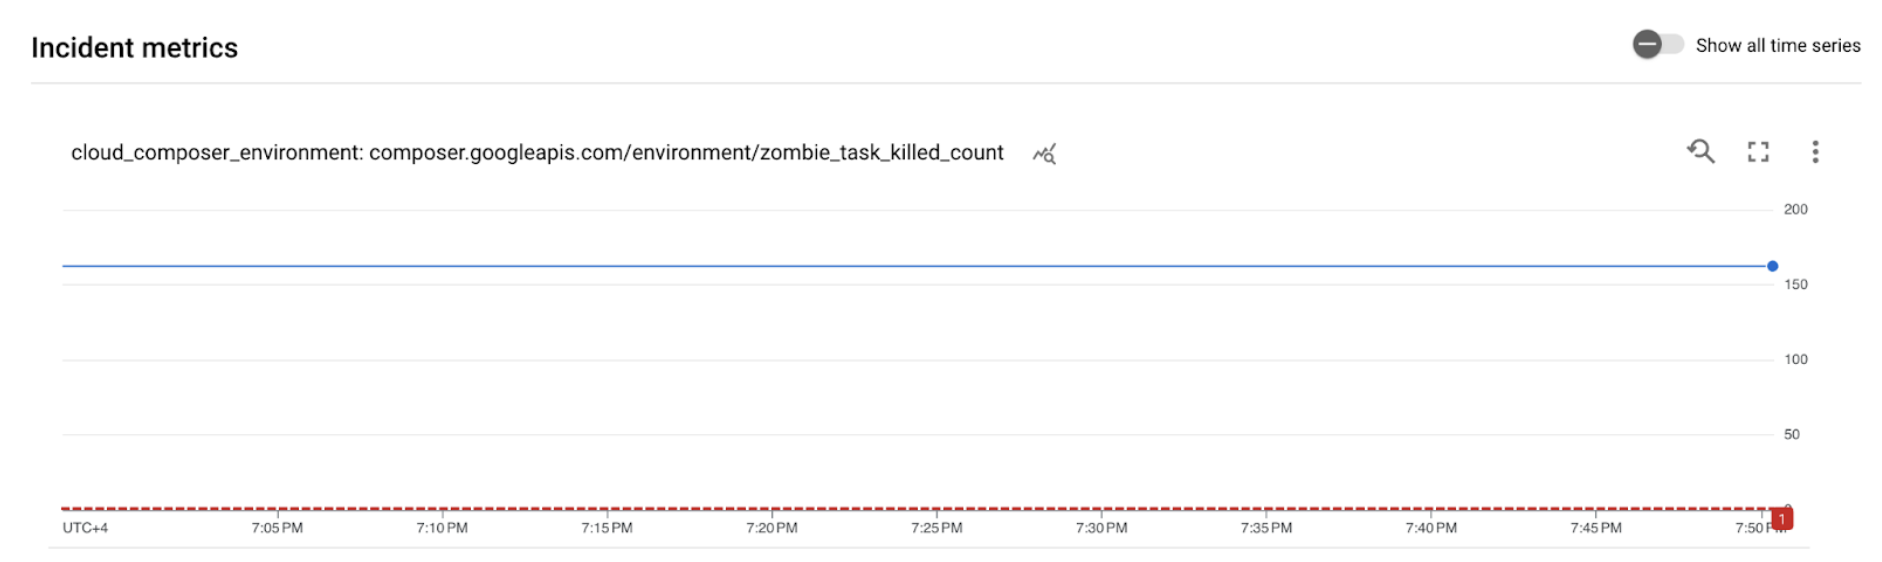Image resolution: width=1882 pixels, height=562 pixels.
Task: Click the 7:15 PM time axis label
Action: tap(607, 528)
